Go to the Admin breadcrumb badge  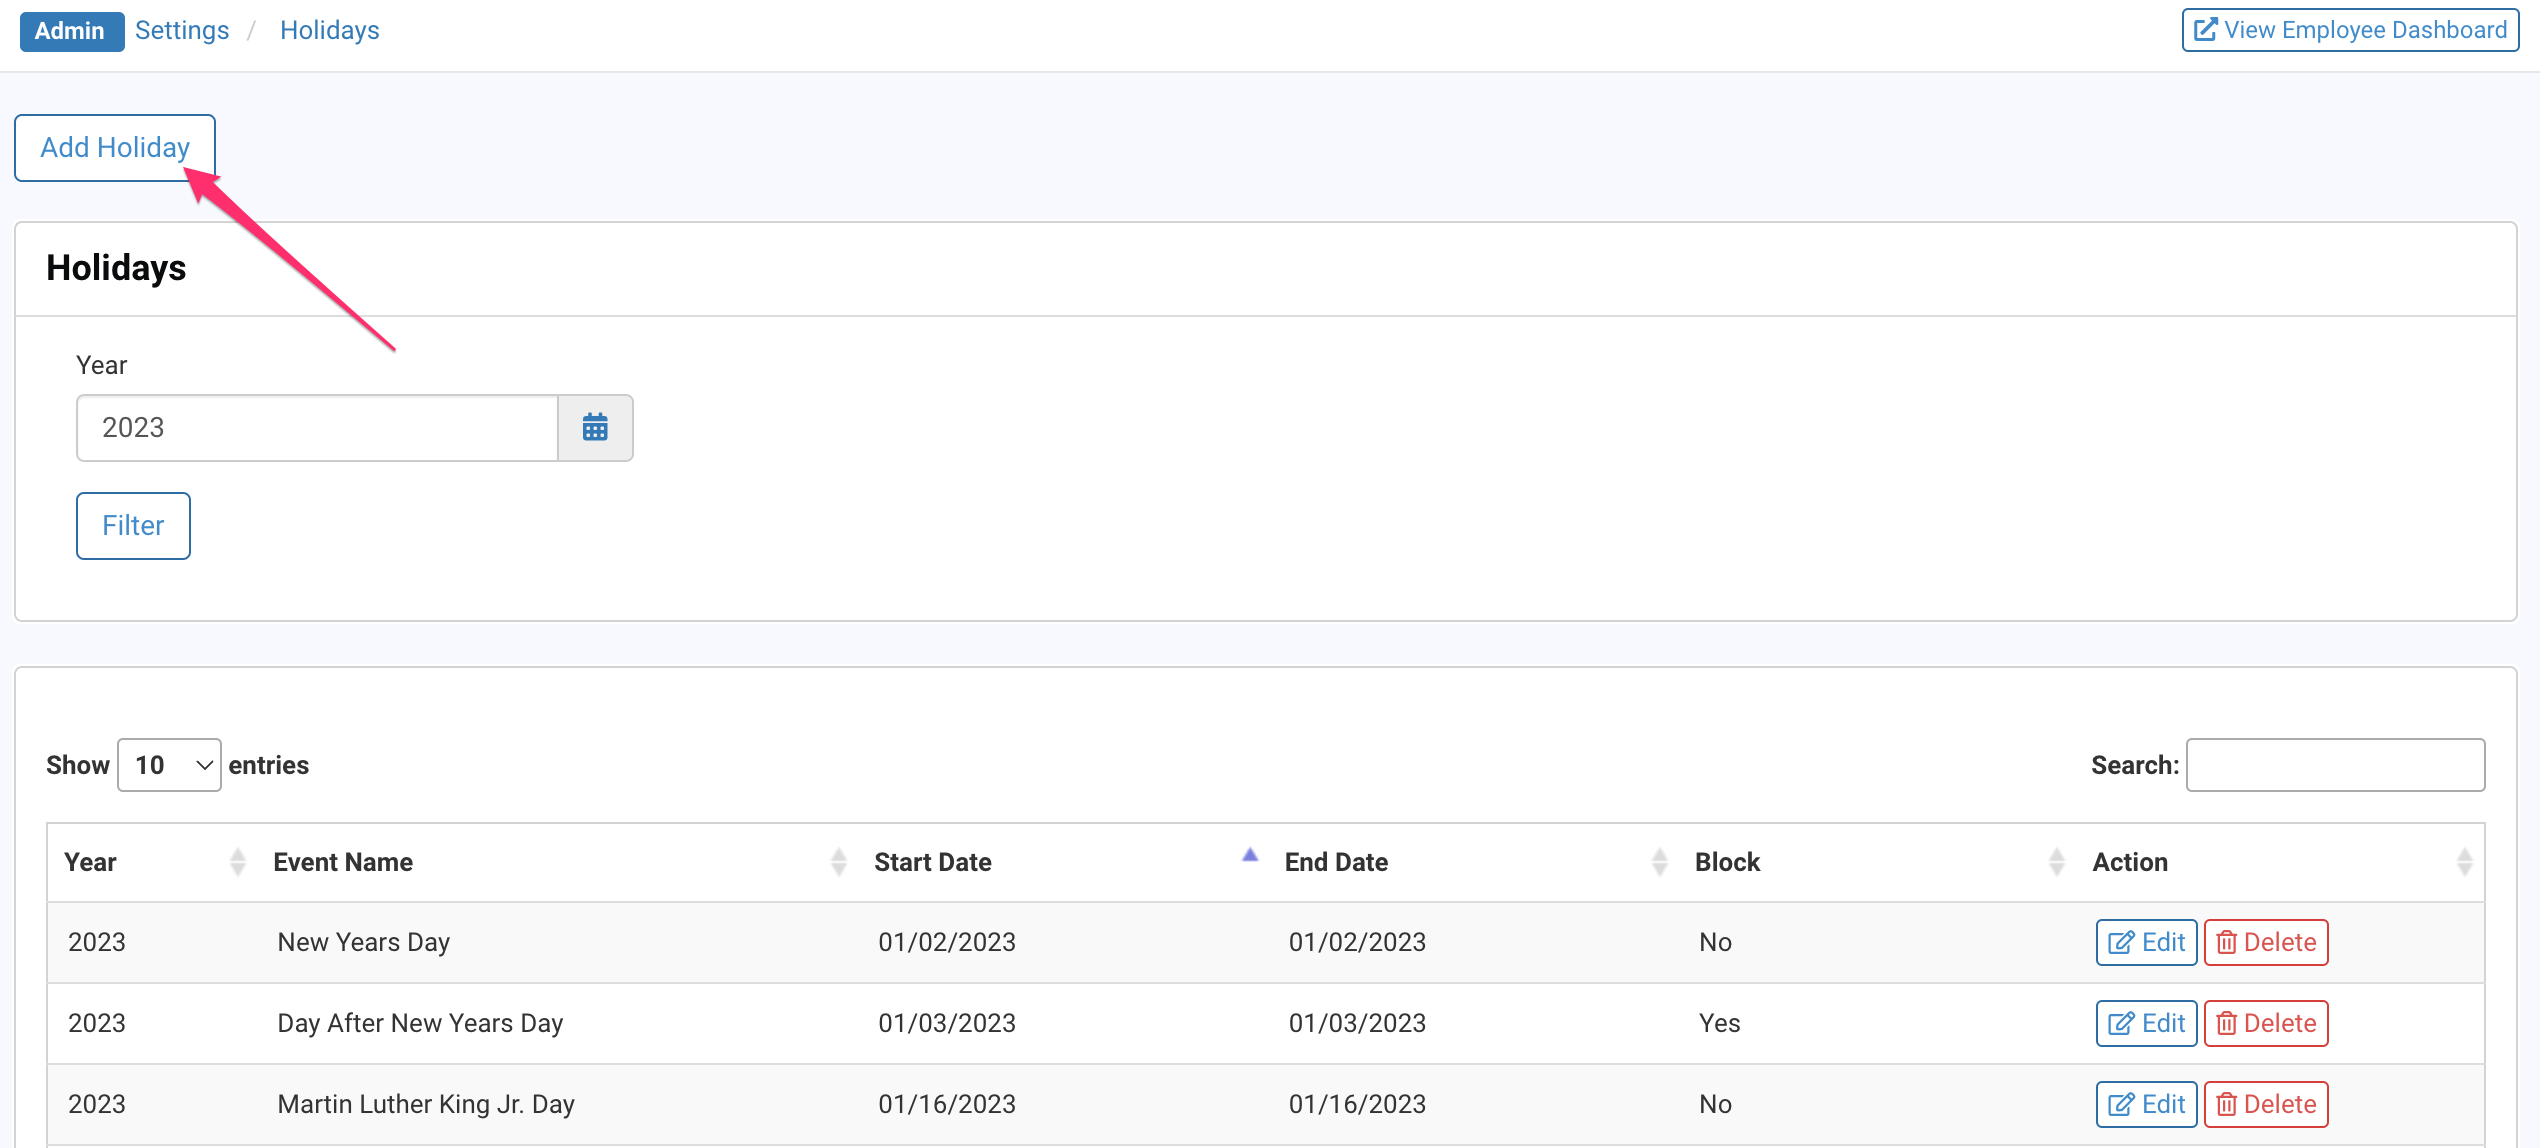[x=70, y=31]
